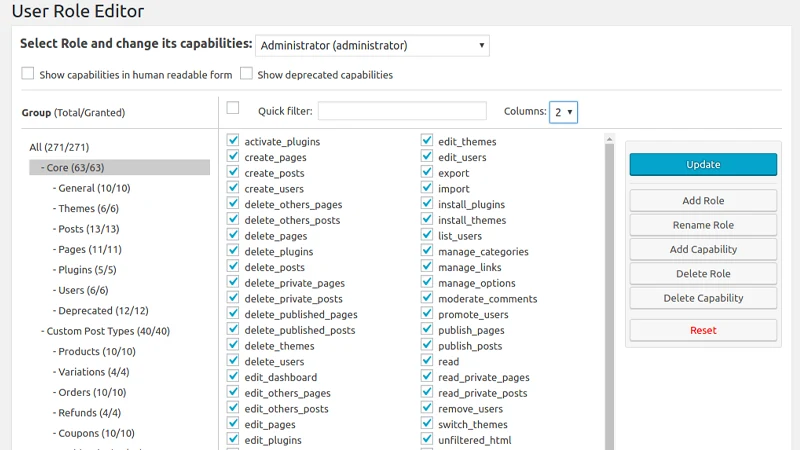Screen dimensions: 800x450
Task: Click the Update button
Action: click(x=703, y=164)
